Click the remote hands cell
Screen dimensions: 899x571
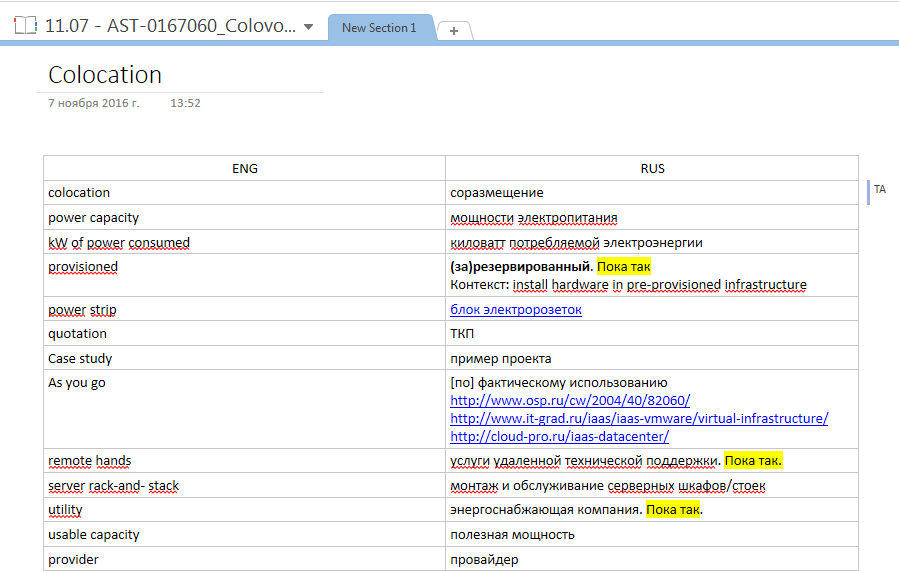[x=245, y=461]
